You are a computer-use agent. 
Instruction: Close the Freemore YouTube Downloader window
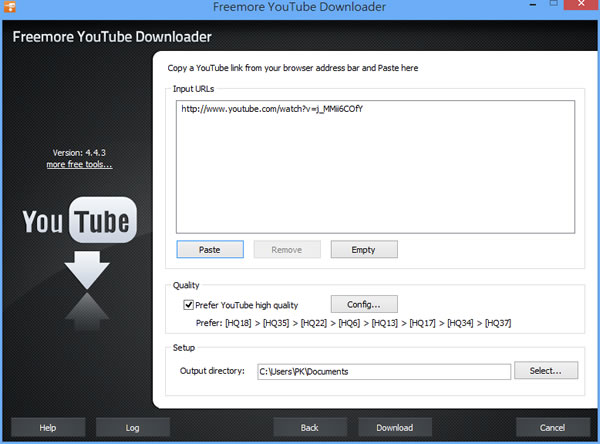point(581,4)
